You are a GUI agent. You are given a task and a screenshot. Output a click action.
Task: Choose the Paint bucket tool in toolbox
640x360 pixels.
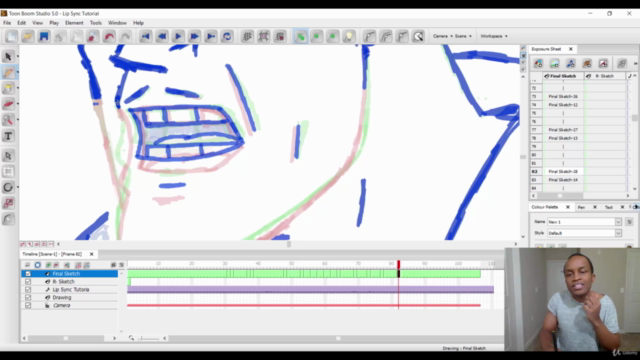[x=8, y=88]
